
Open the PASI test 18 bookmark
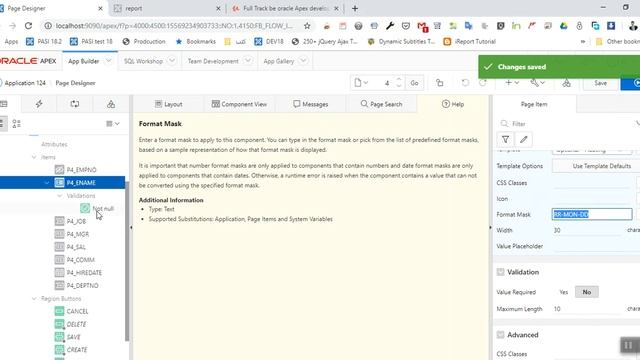(91, 41)
